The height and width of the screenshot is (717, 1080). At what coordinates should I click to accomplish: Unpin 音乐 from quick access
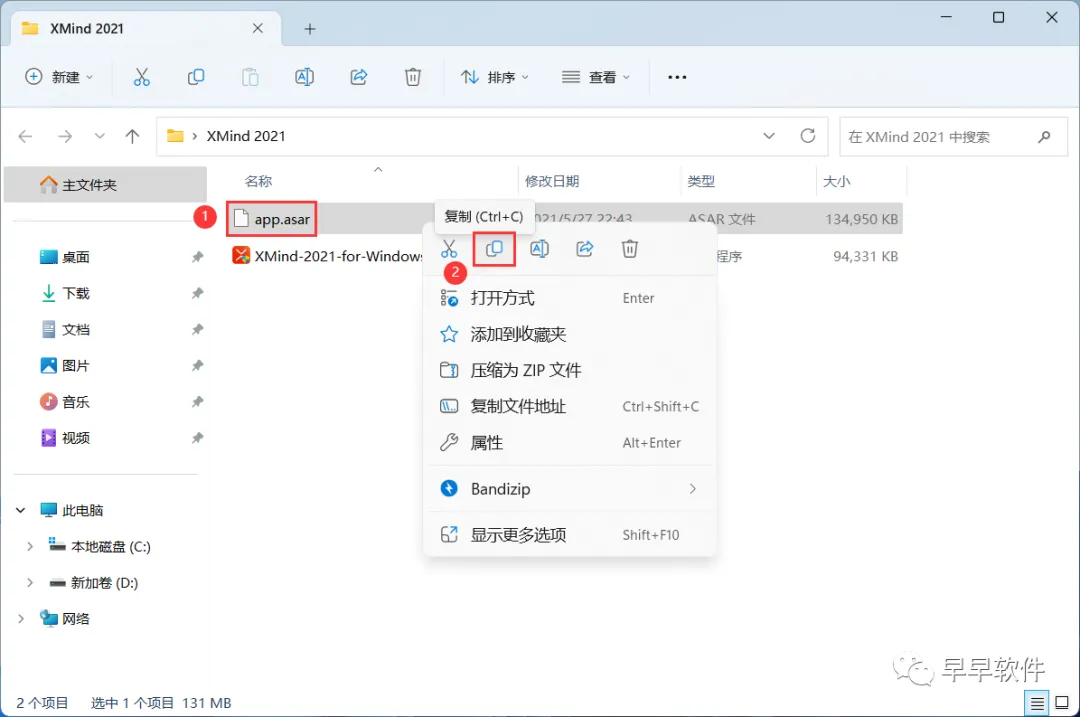198,402
